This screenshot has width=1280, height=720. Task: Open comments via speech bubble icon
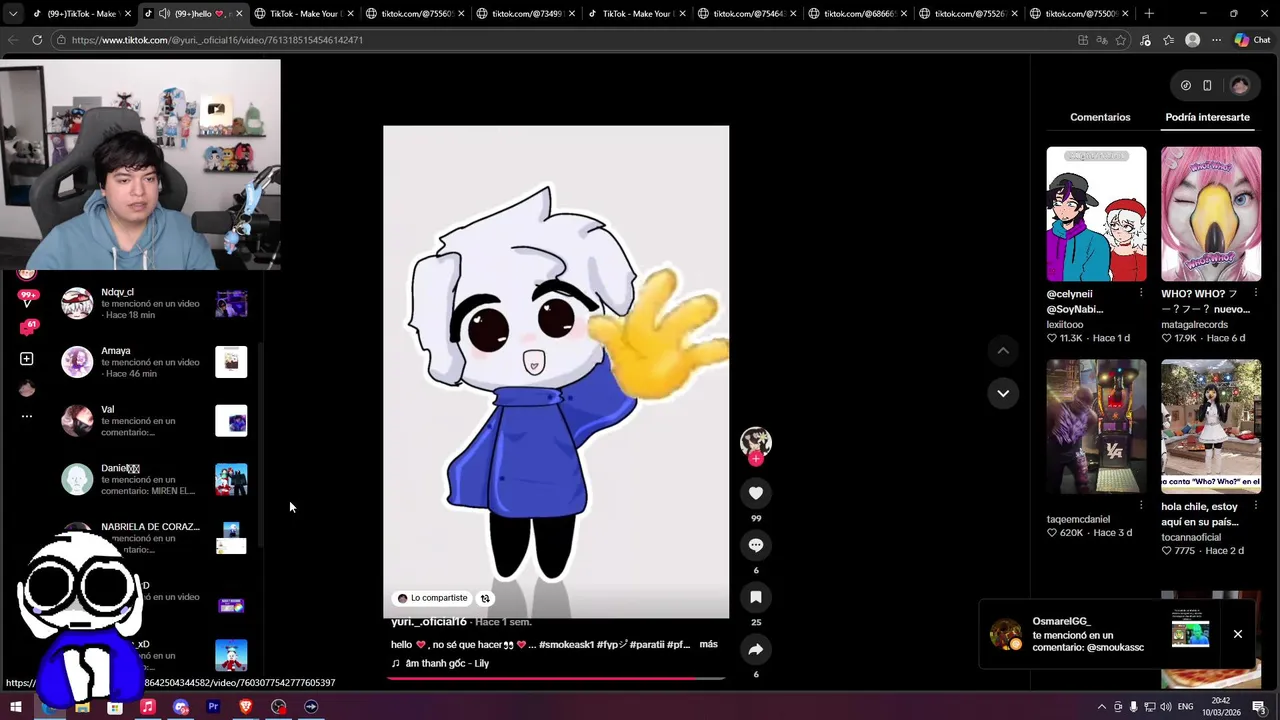point(756,545)
